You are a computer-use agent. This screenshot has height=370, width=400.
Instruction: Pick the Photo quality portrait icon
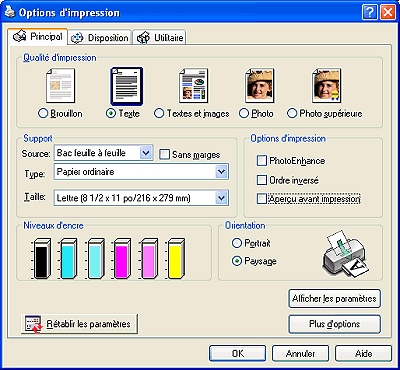[x=260, y=86]
